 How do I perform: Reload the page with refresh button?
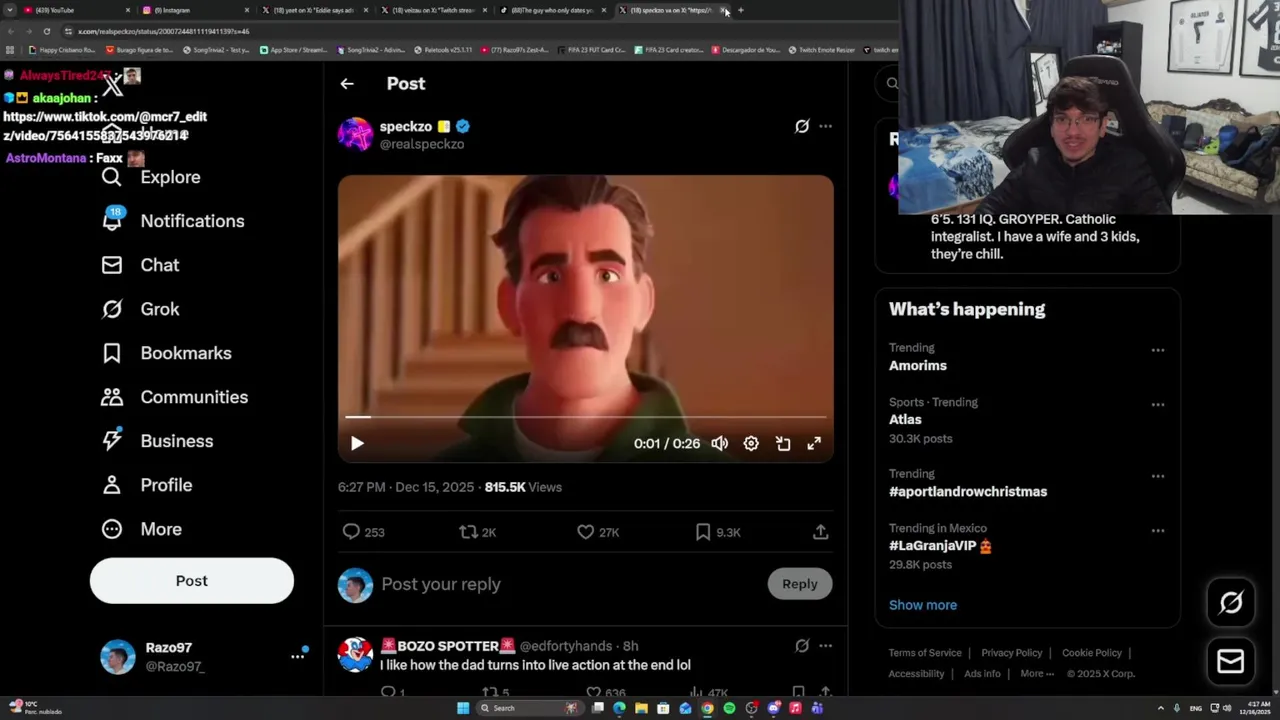click(46, 31)
